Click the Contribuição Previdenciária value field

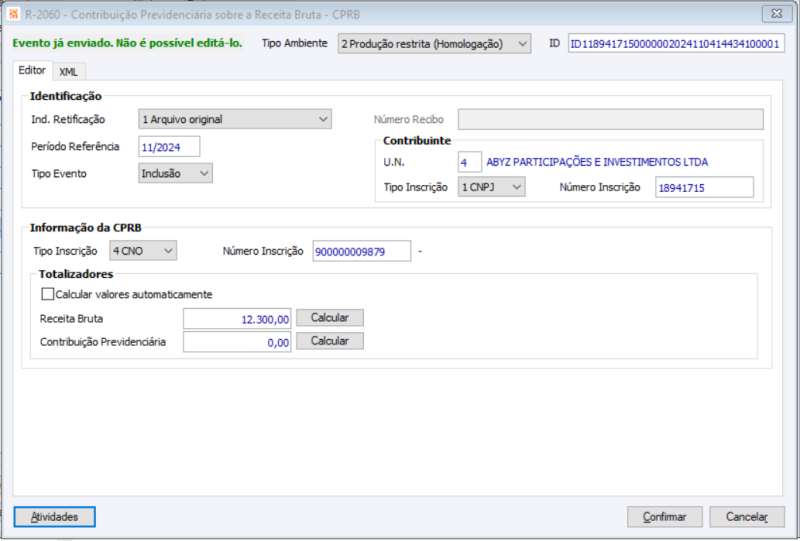point(237,342)
